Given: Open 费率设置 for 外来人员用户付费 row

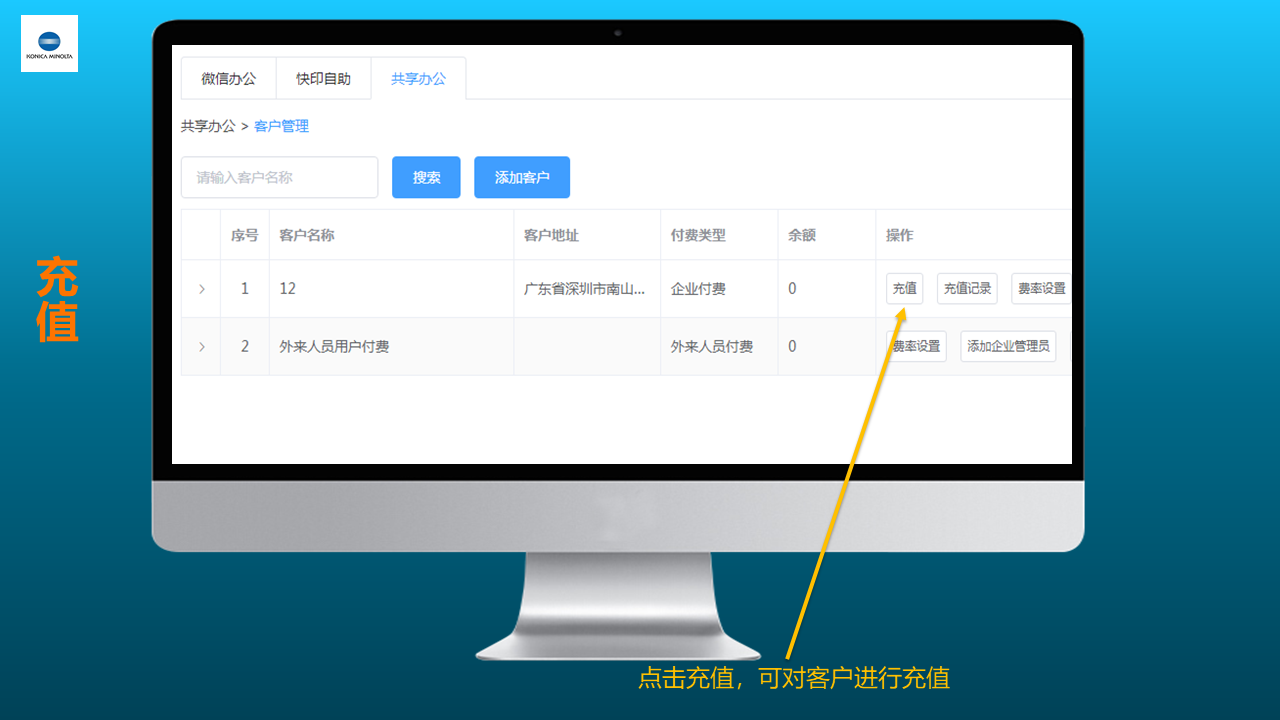Looking at the screenshot, I should click(x=916, y=347).
